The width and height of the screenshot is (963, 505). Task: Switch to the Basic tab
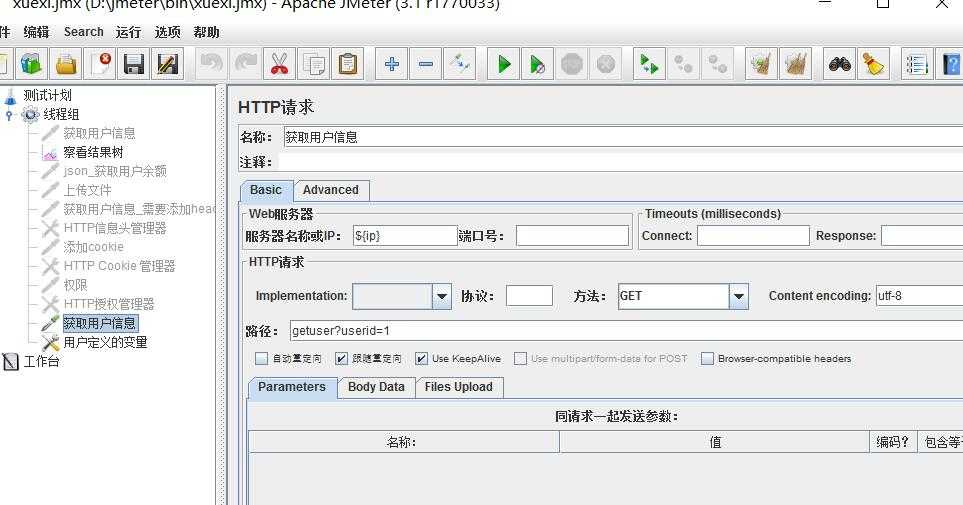[x=266, y=190]
